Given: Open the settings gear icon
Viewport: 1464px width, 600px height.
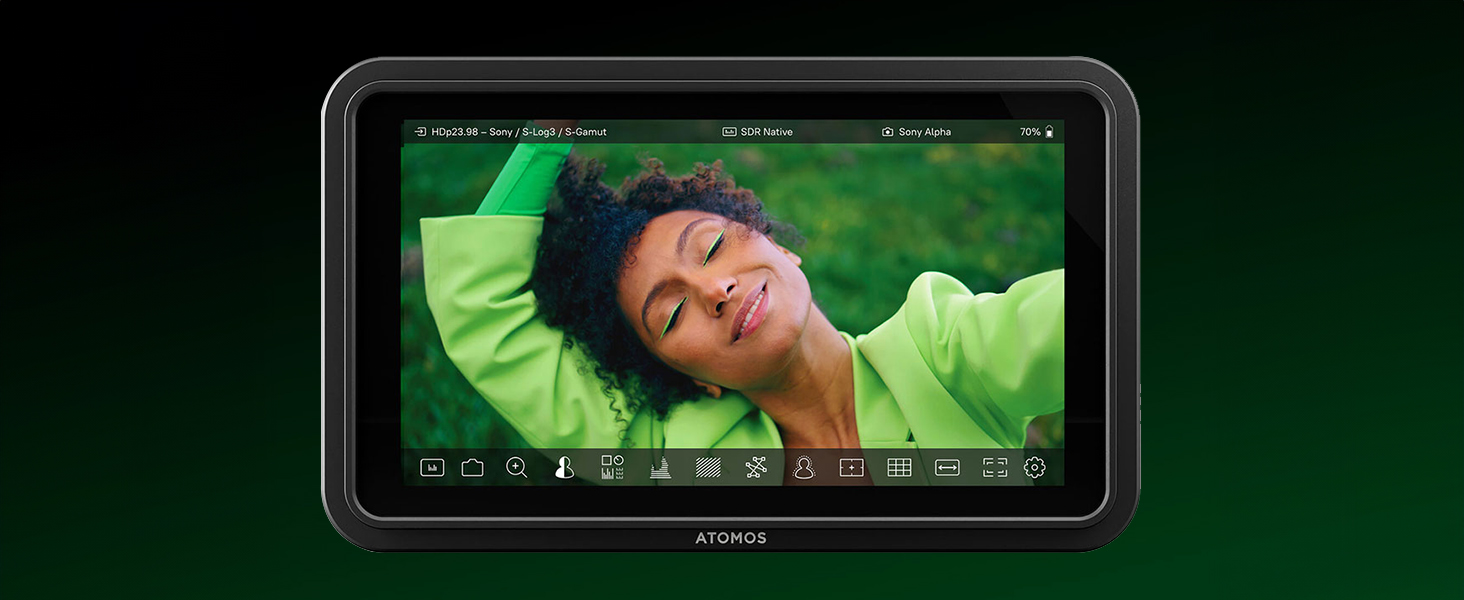Looking at the screenshot, I should (1035, 467).
